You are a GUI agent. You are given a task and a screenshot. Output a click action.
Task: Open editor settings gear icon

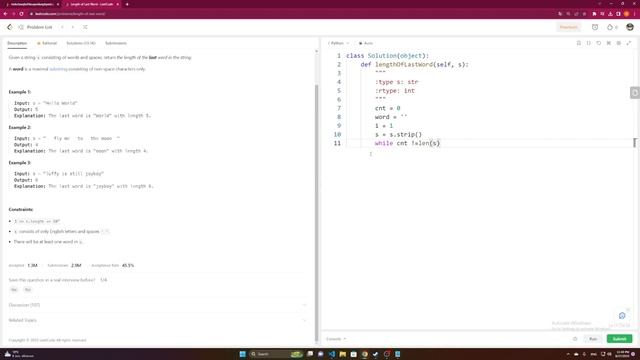[x=618, y=43]
